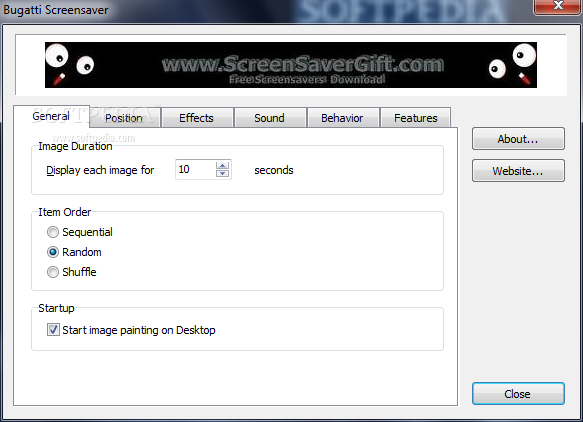
Task: Click the image duration seconds field
Action: pyautogui.click(x=196, y=170)
